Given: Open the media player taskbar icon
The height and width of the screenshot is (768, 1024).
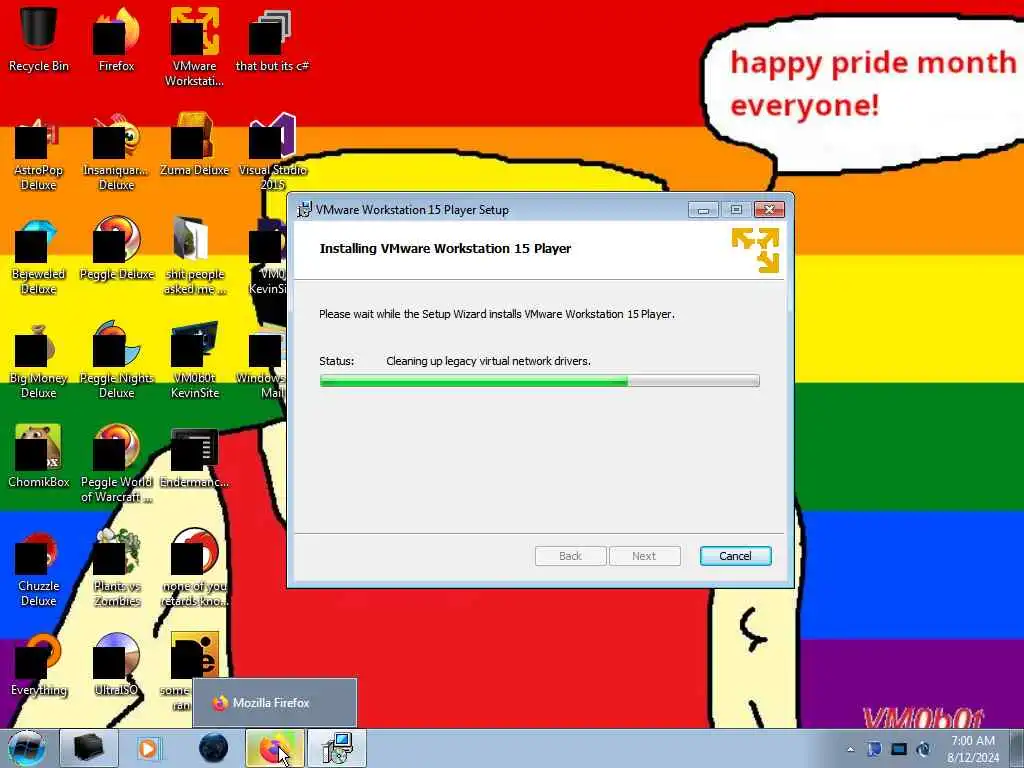Looking at the screenshot, I should (x=148, y=748).
